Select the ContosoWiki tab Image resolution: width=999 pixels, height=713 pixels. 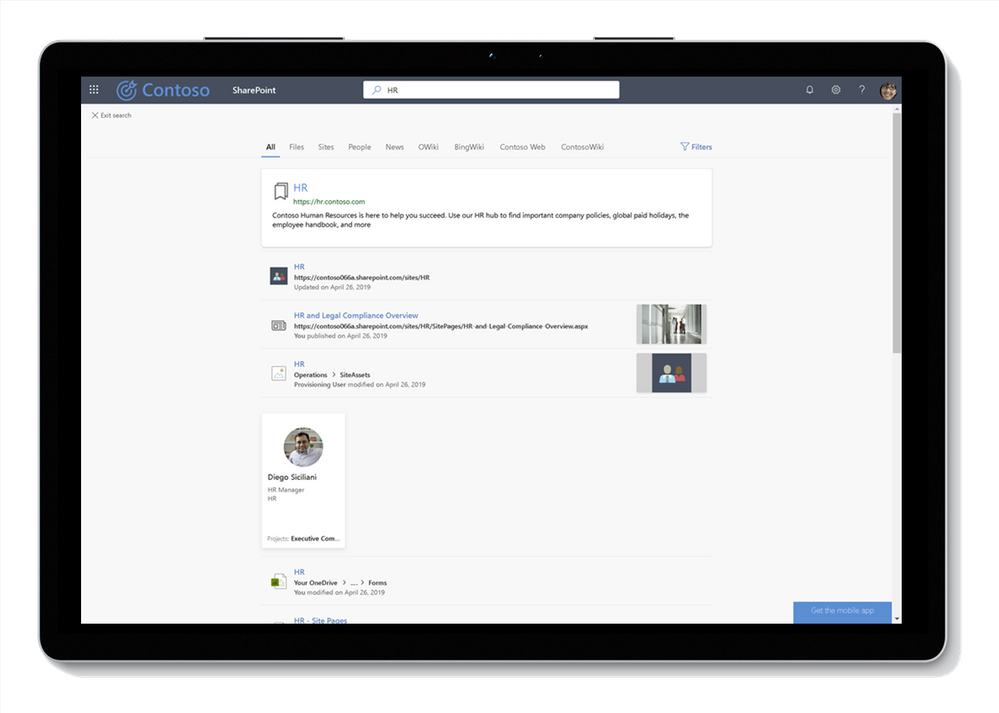582,147
